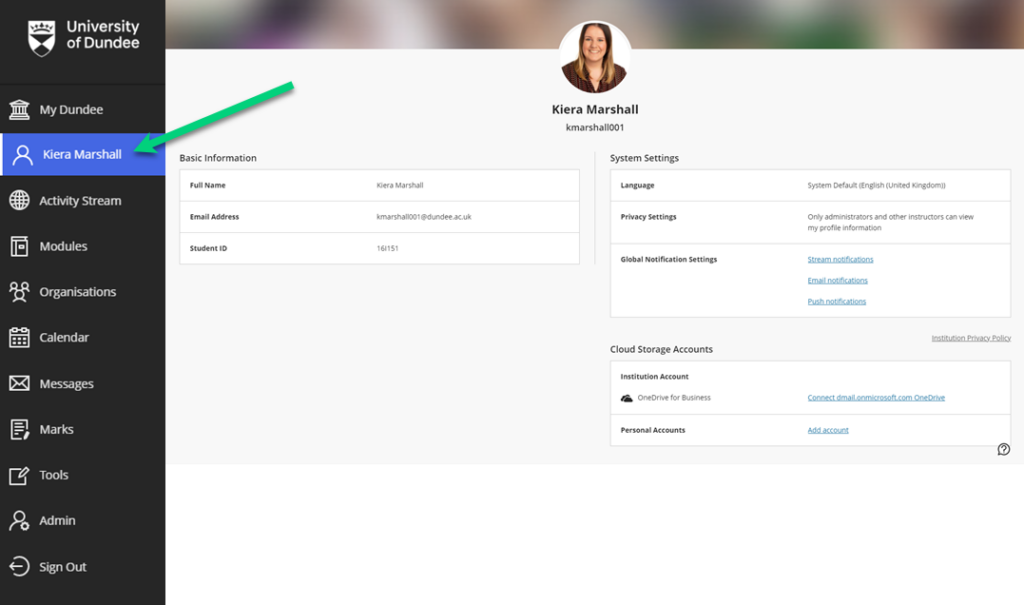
Task: Click the OneDrive for Business label
Action: tap(674, 397)
